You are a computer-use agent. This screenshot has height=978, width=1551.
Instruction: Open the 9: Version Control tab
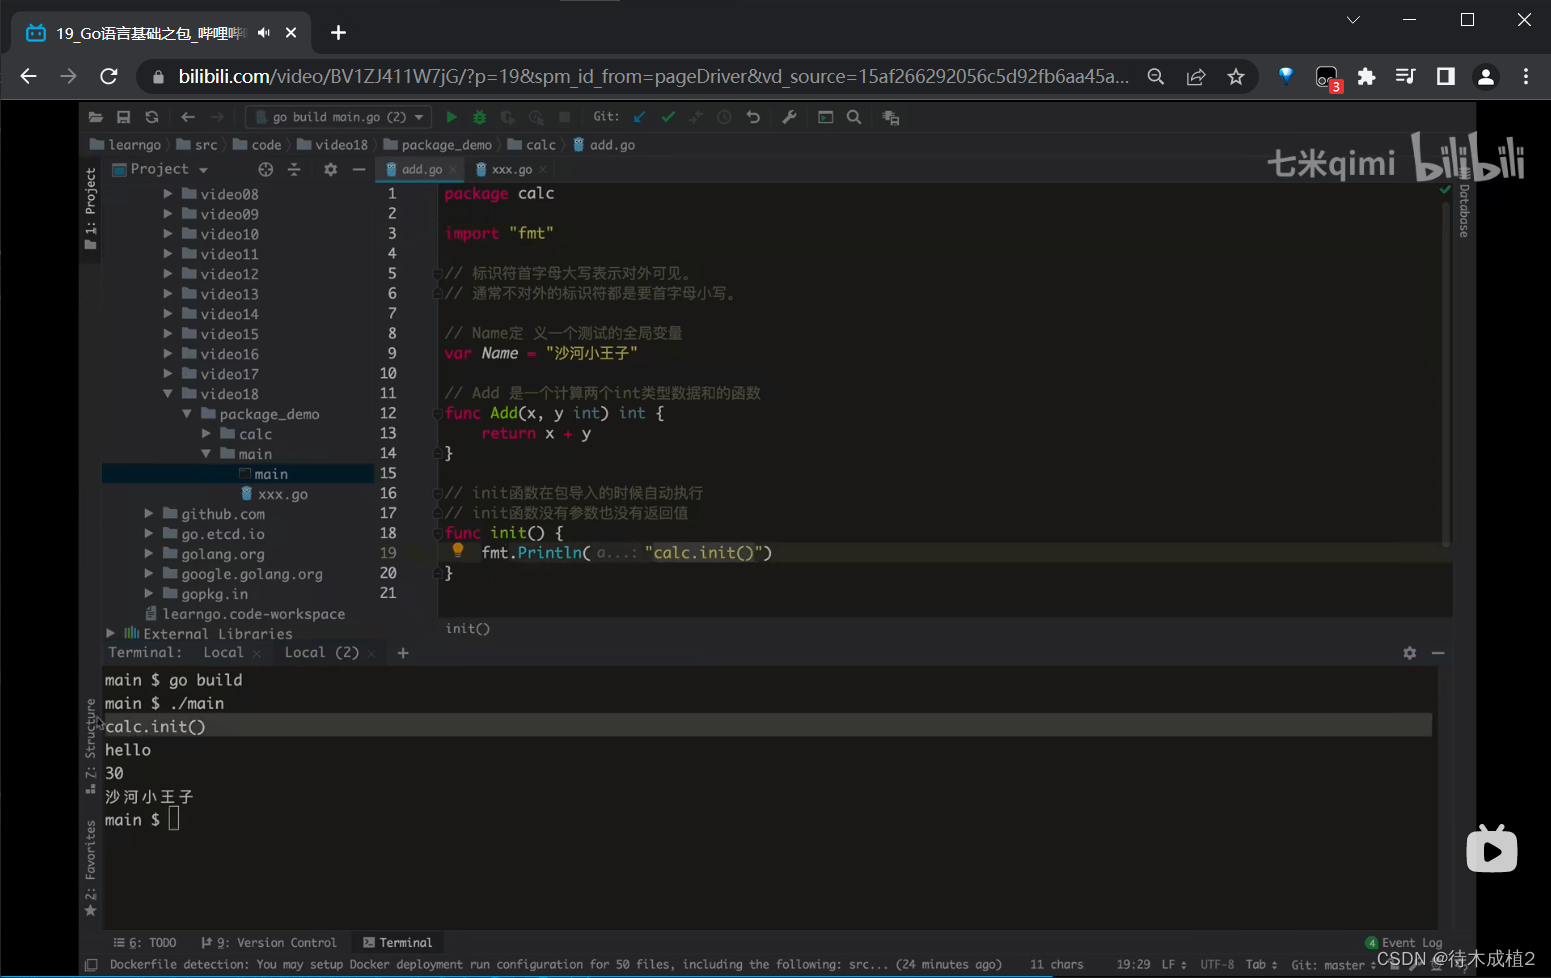[269, 943]
